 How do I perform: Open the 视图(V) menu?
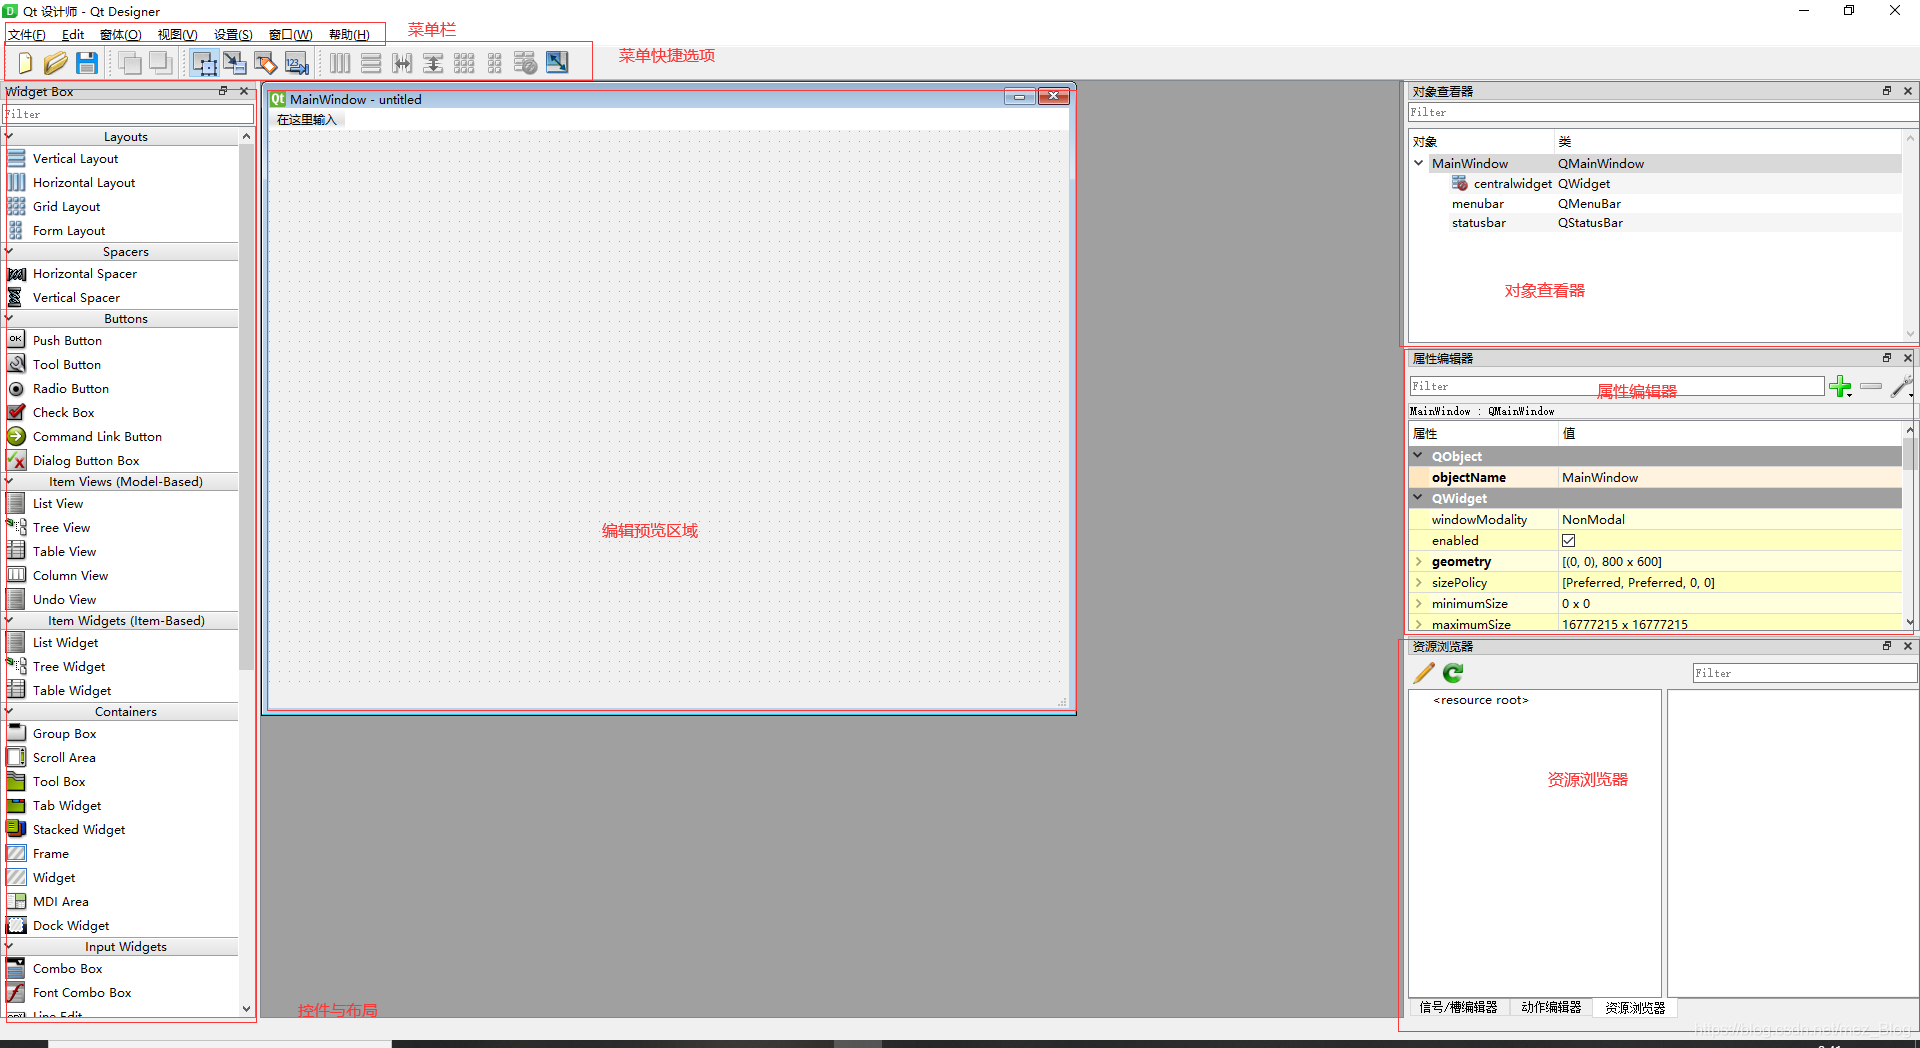click(x=177, y=35)
